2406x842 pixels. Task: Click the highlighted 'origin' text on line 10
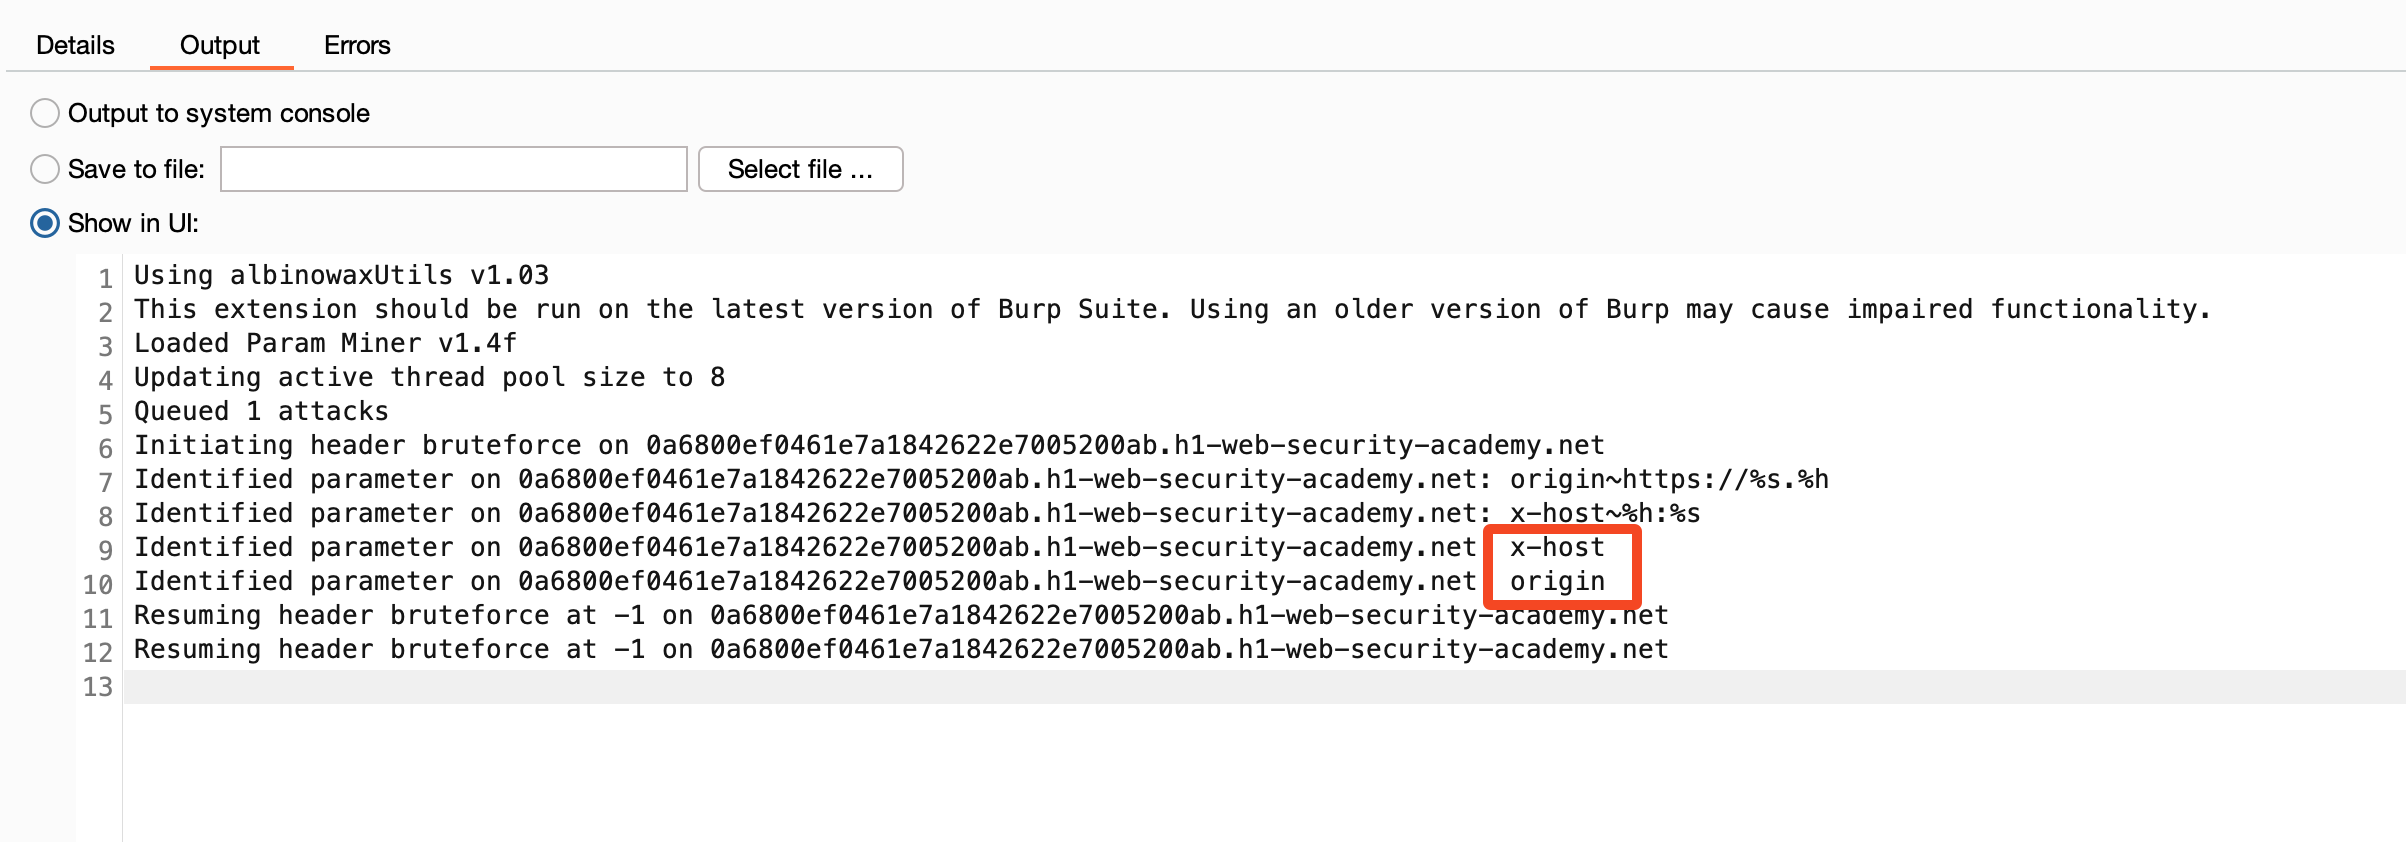pyautogui.click(x=1557, y=581)
